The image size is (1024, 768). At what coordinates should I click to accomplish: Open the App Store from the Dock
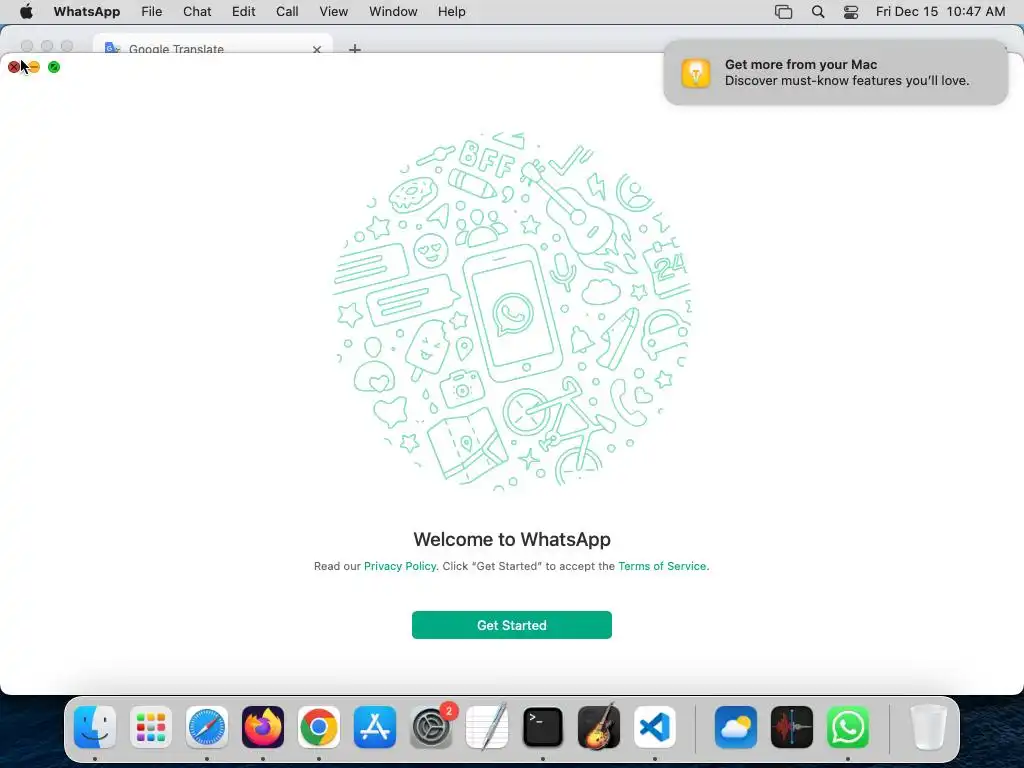click(x=375, y=727)
